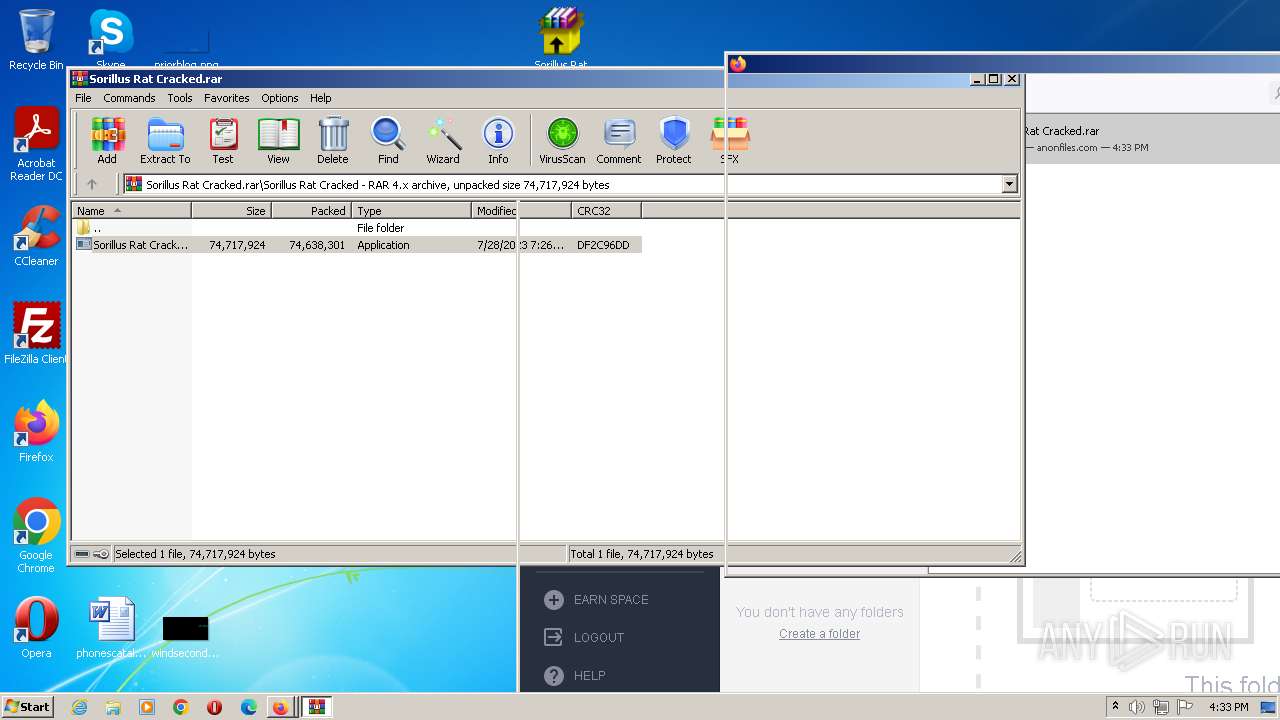The width and height of the screenshot is (1280, 720).
Task: Click the network tray icon
Action: coord(1160,707)
